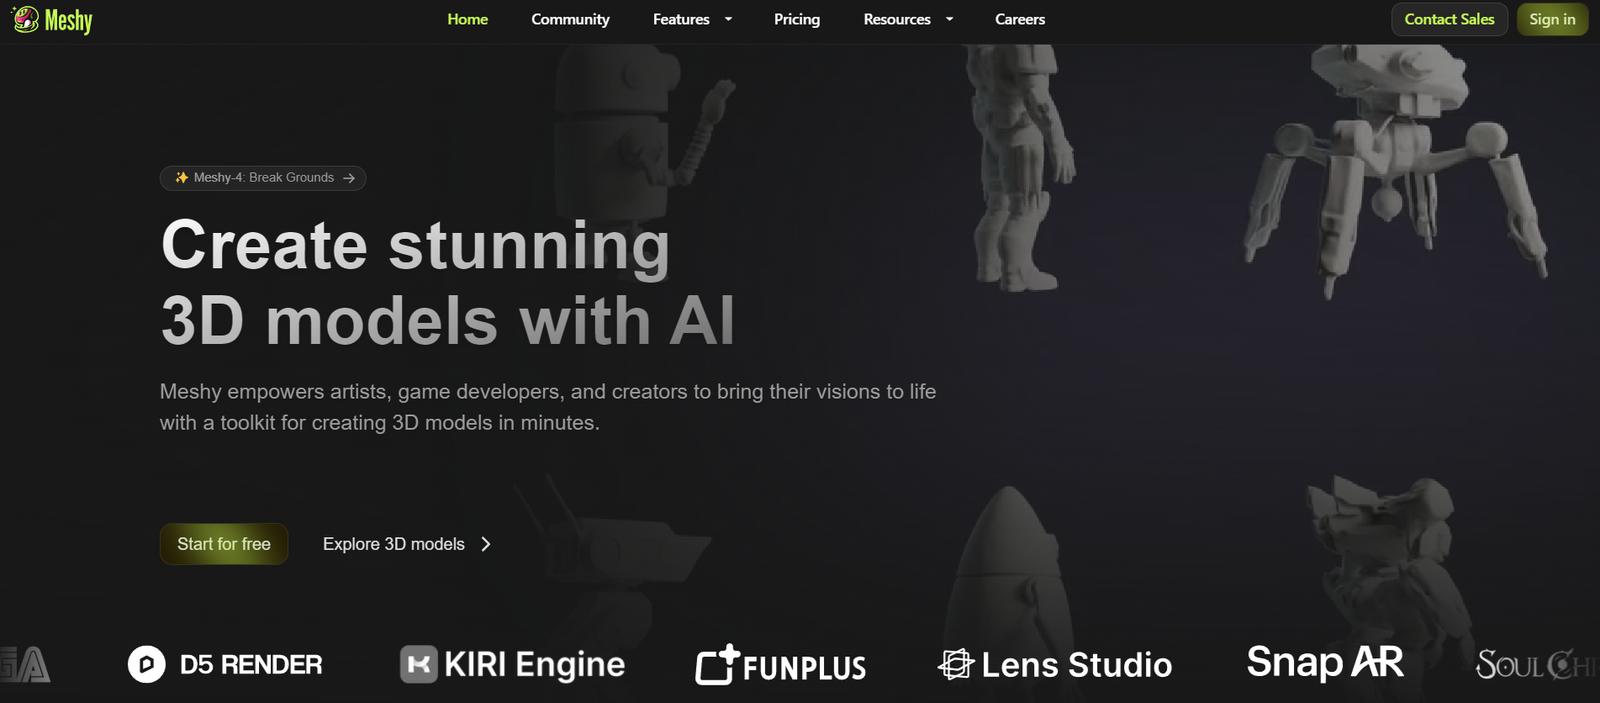Click the Contact Sales button

pyautogui.click(x=1449, y=19)
